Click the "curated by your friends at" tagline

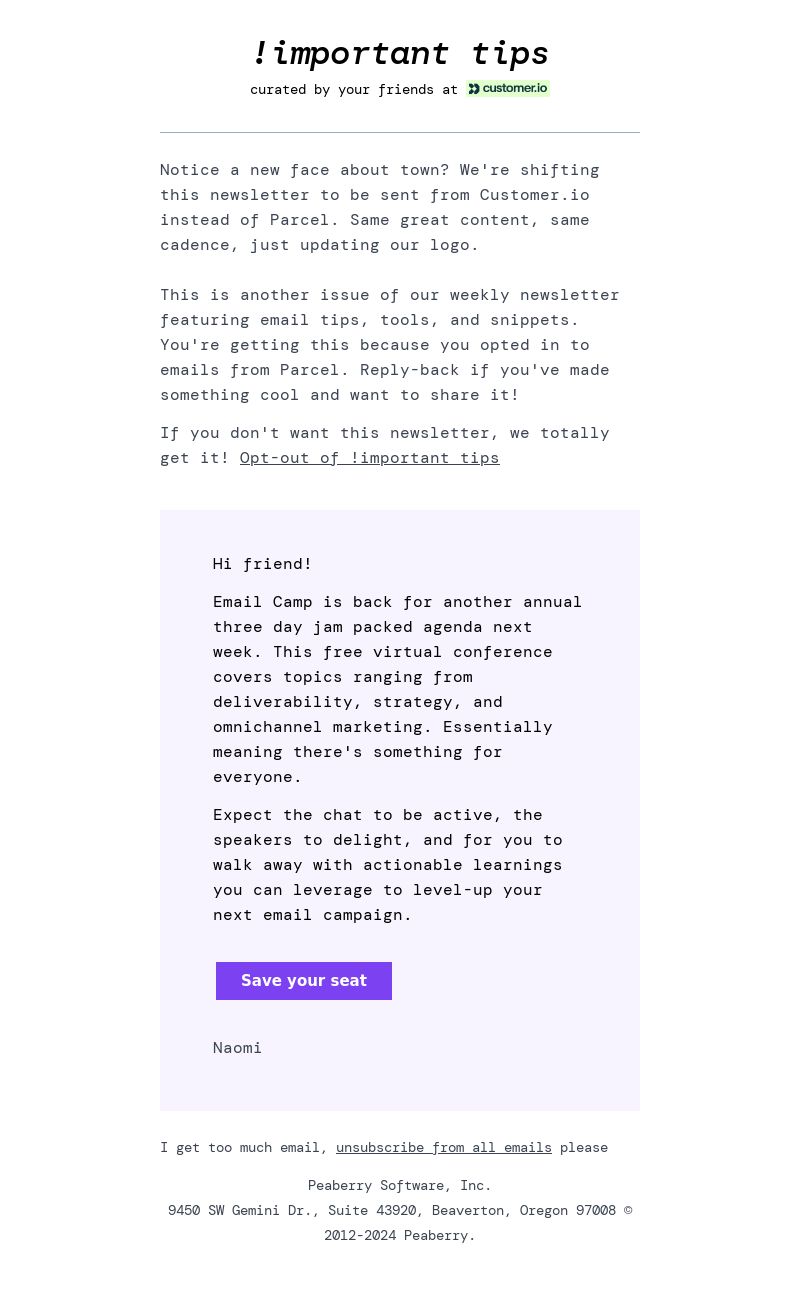[354, 90]
